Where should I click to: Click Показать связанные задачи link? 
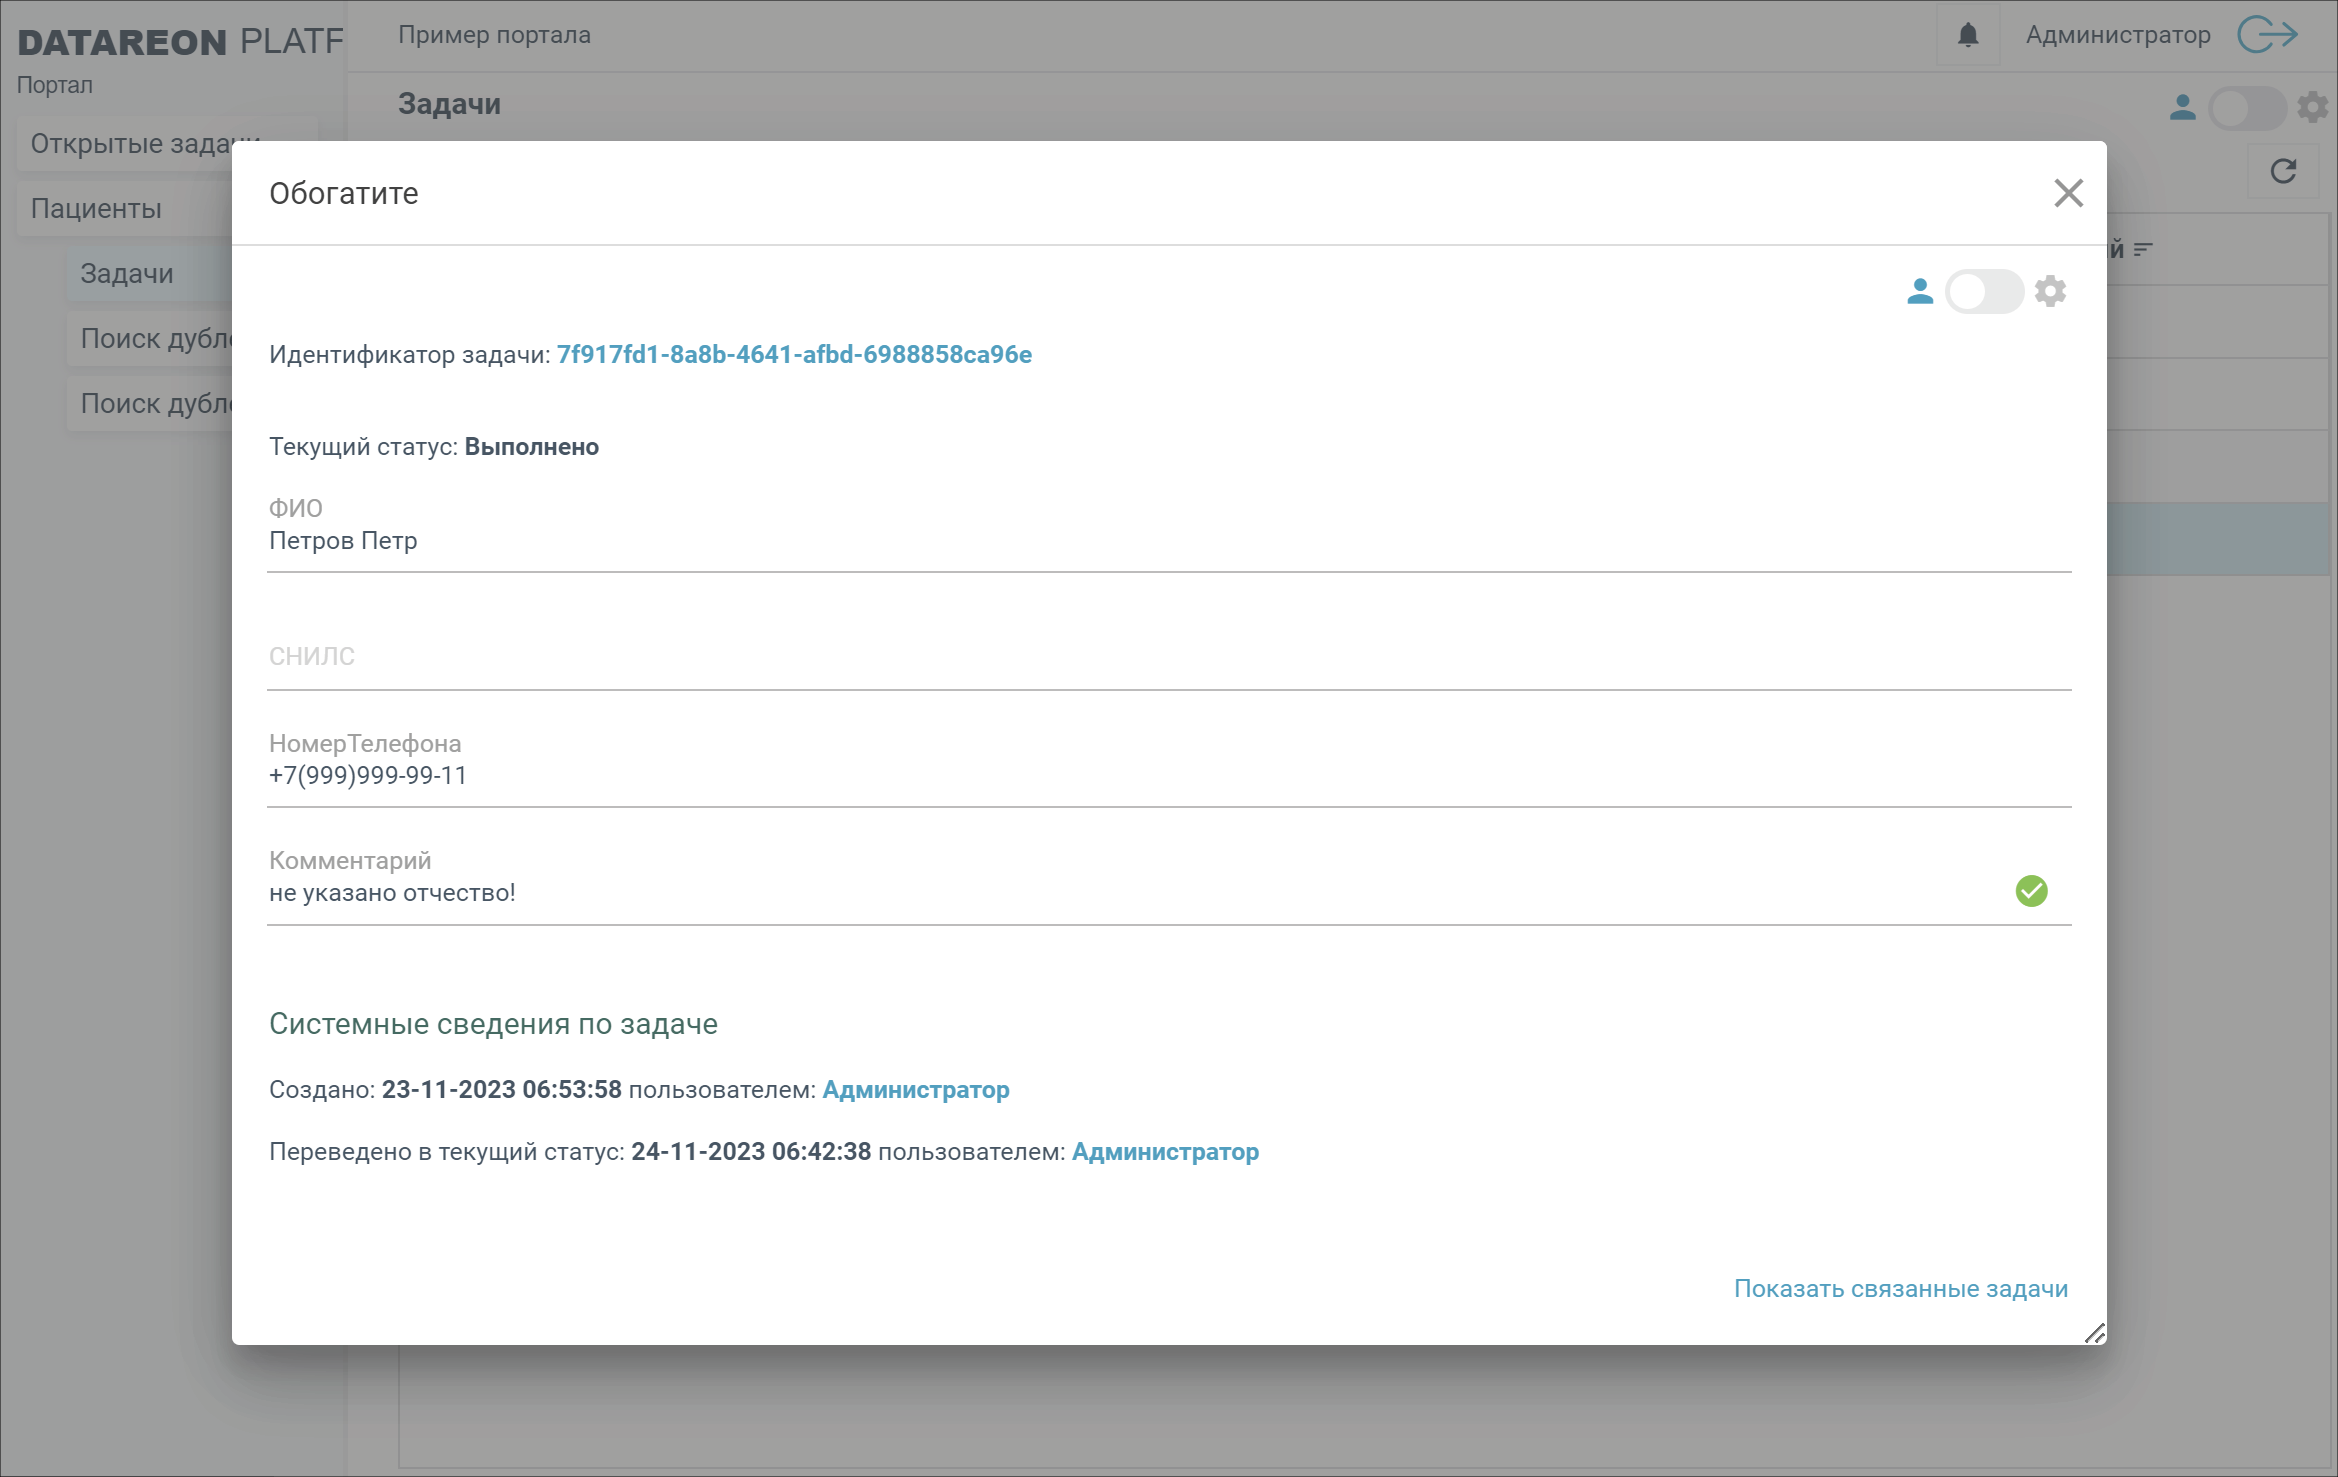click(x=1900, y=1288)
